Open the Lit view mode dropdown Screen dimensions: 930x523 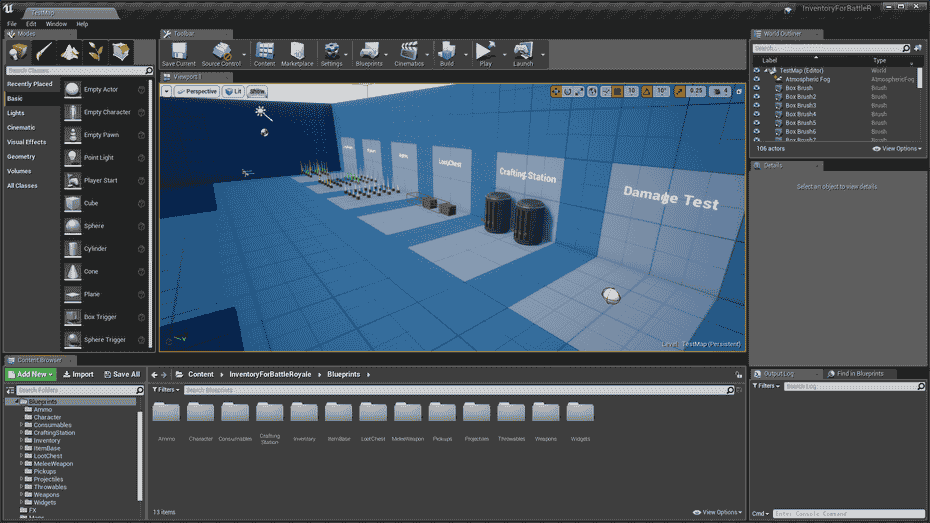click(x=234, y=91)
